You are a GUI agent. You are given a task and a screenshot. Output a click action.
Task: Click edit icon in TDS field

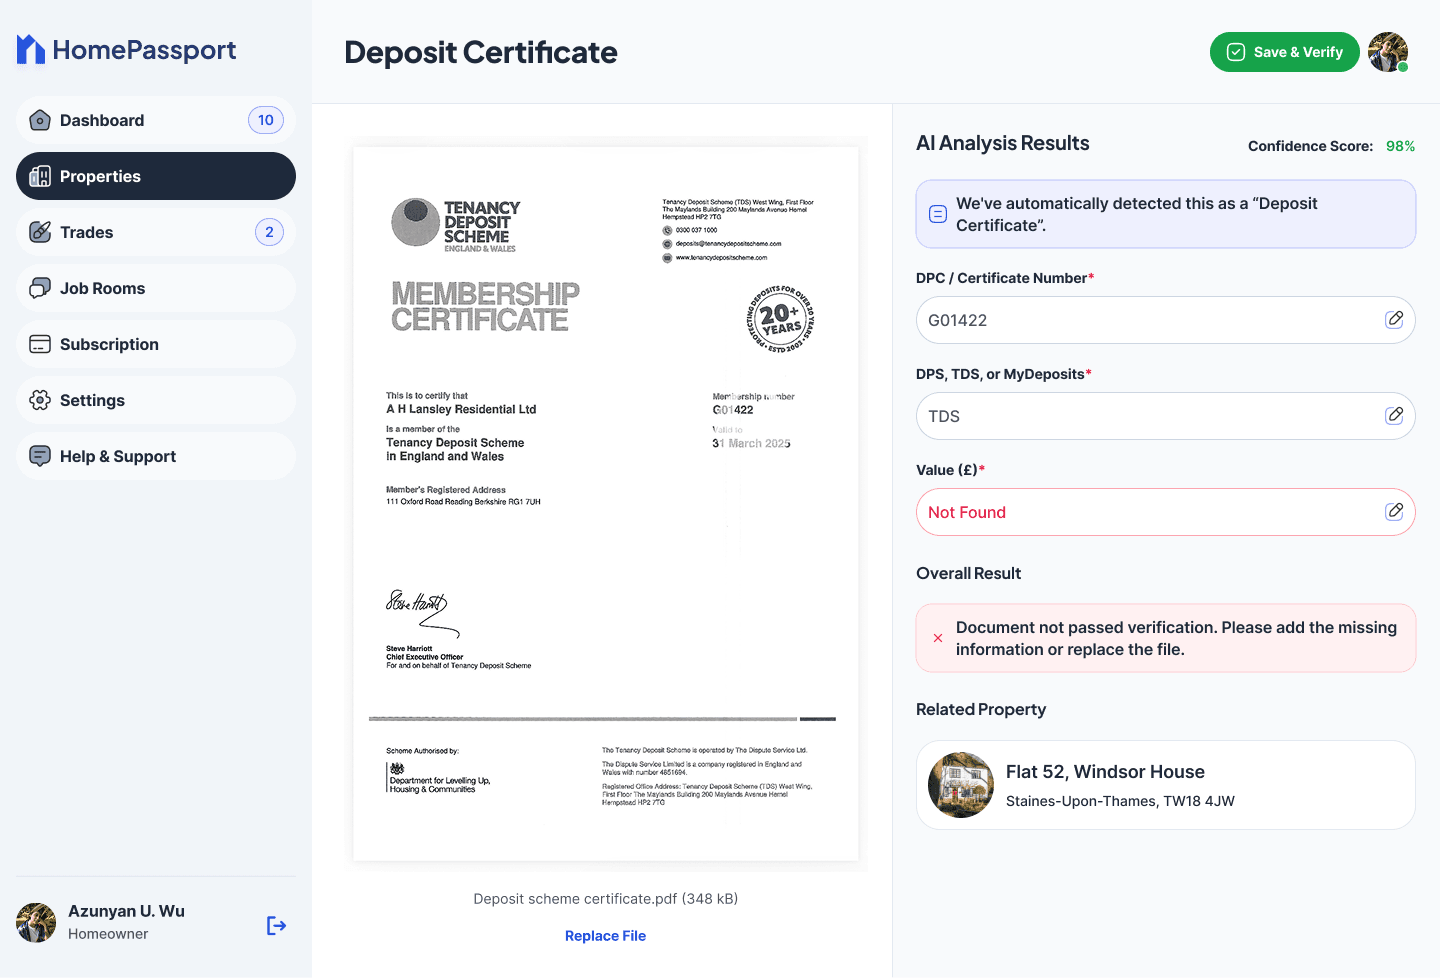tap(1394, 416)
